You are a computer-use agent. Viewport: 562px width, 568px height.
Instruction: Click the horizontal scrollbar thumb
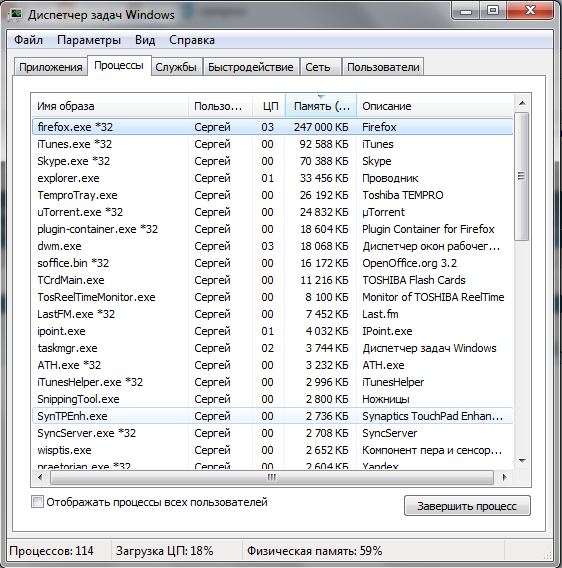tap(272, 478)
